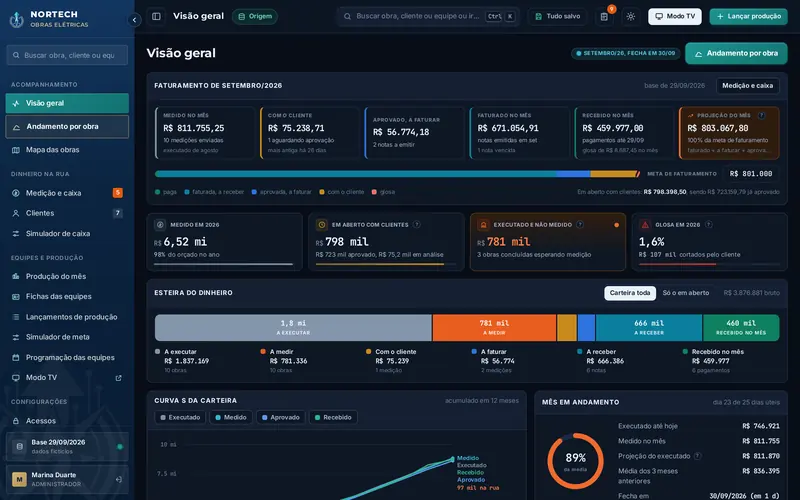Screen dimensions: 800x500
Task: Click the blue 'A receber' segment of the money bar
Action: (649, 328)
